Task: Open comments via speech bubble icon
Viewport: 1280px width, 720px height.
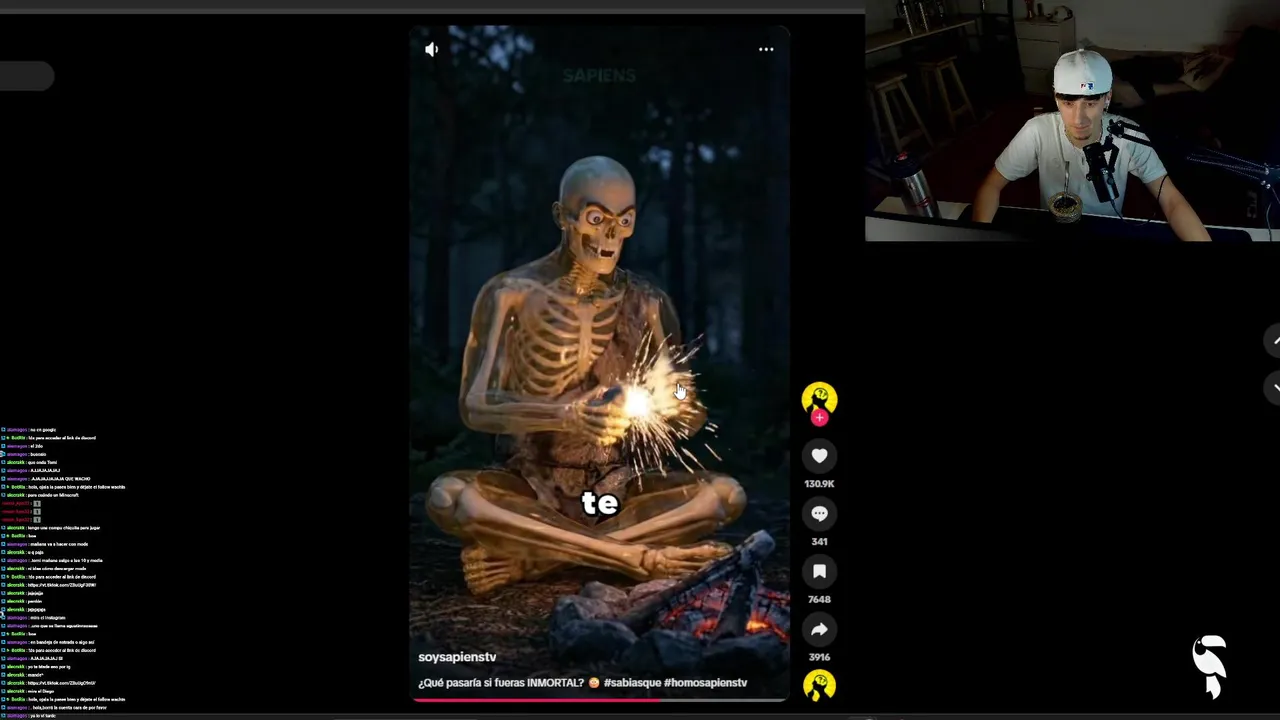Action: click(819, 514)
